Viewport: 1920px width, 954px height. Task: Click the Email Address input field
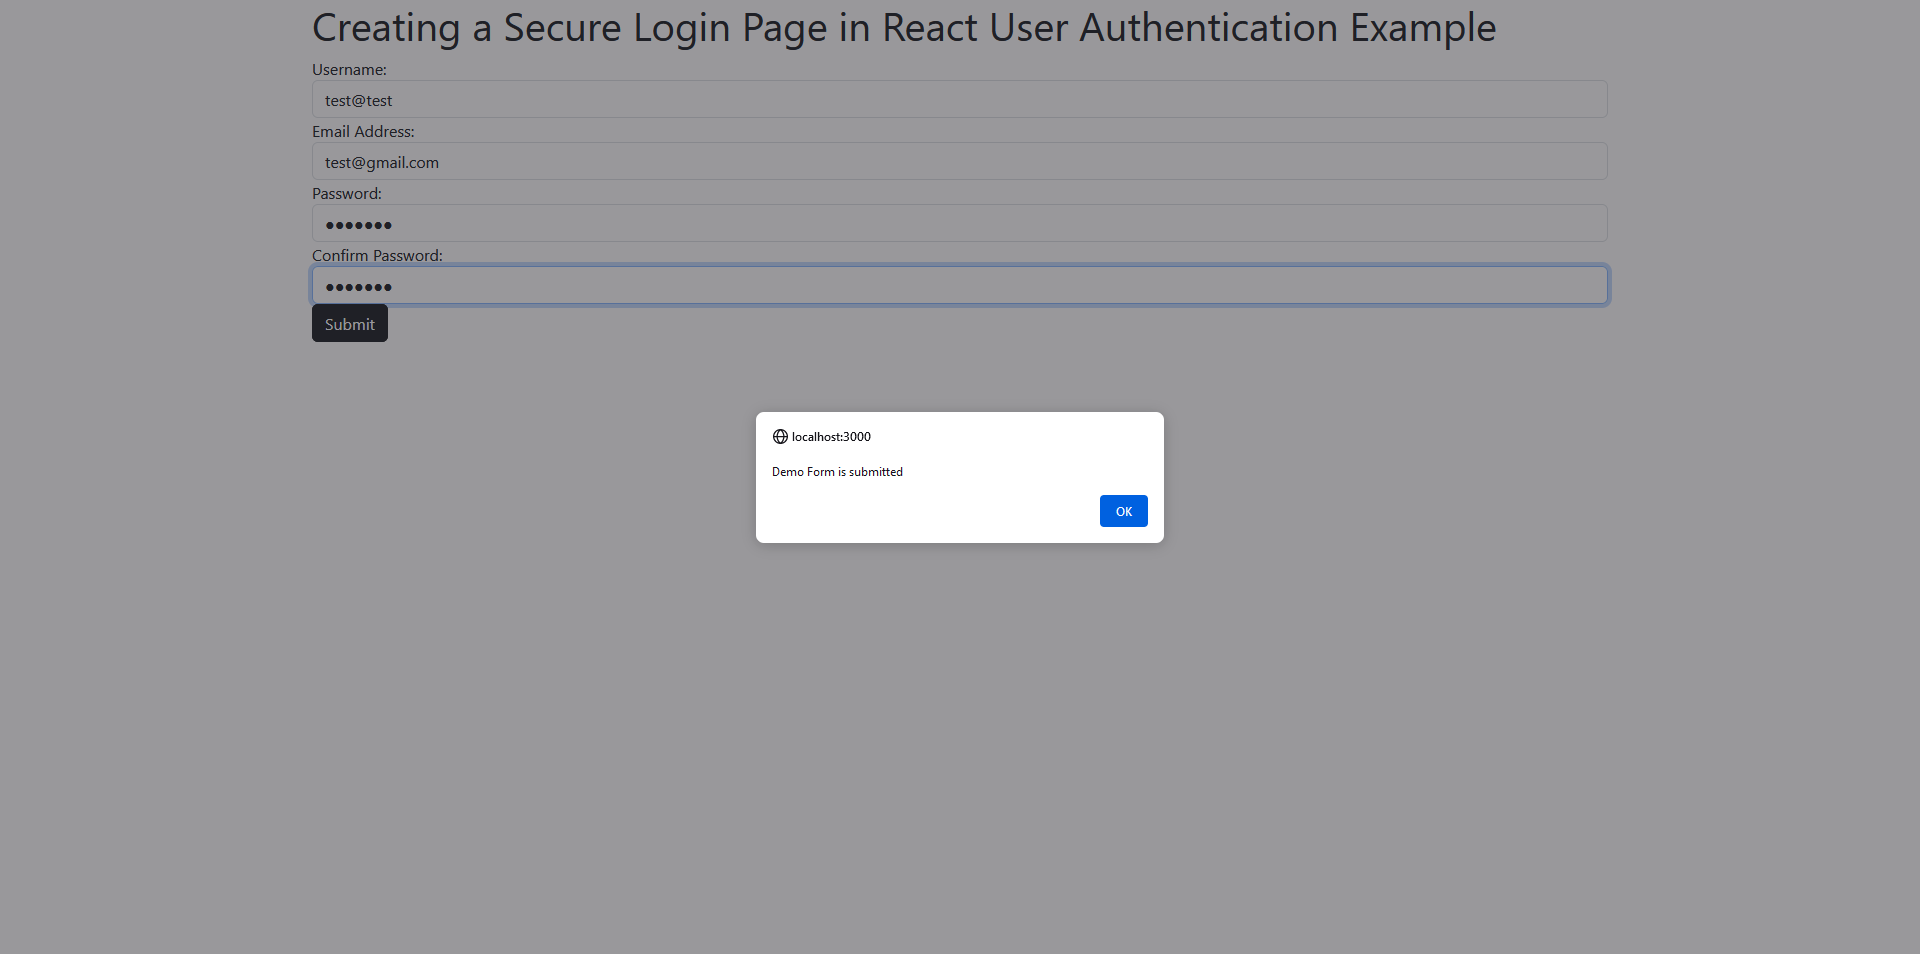960,162
